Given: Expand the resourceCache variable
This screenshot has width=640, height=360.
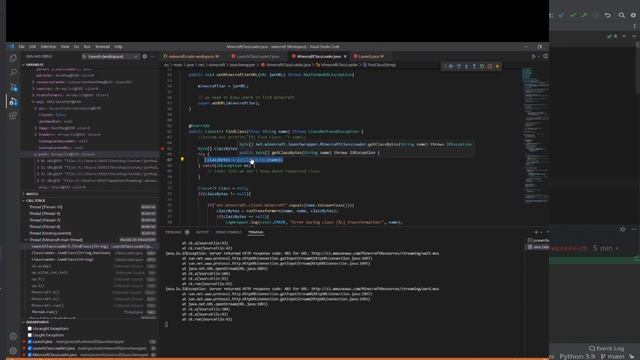Looking at the screenshot, I should point(33,82).
